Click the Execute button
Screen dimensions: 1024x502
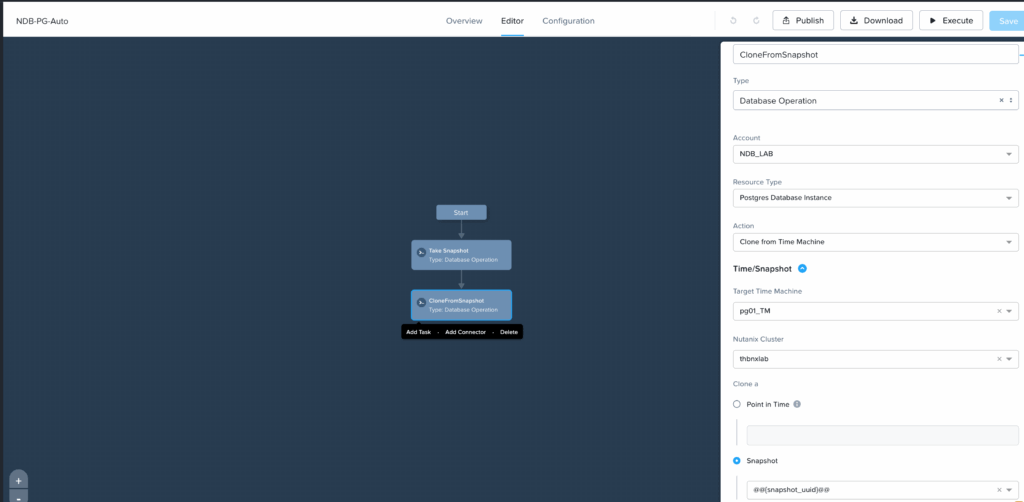pos(951,20)
